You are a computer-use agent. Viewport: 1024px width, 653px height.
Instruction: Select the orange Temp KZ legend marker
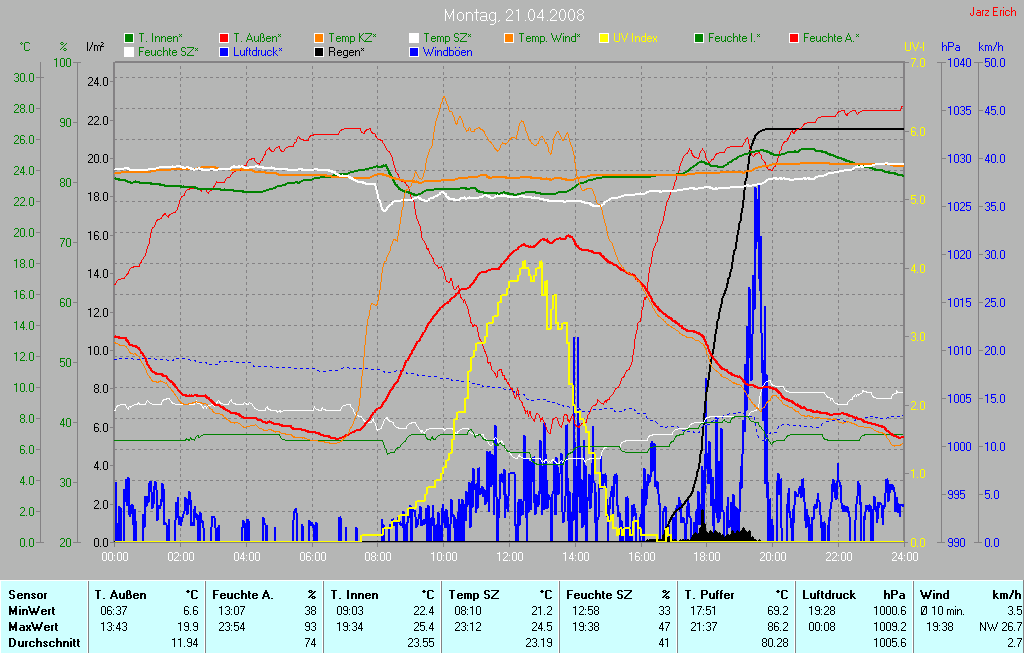coord(319,38)
